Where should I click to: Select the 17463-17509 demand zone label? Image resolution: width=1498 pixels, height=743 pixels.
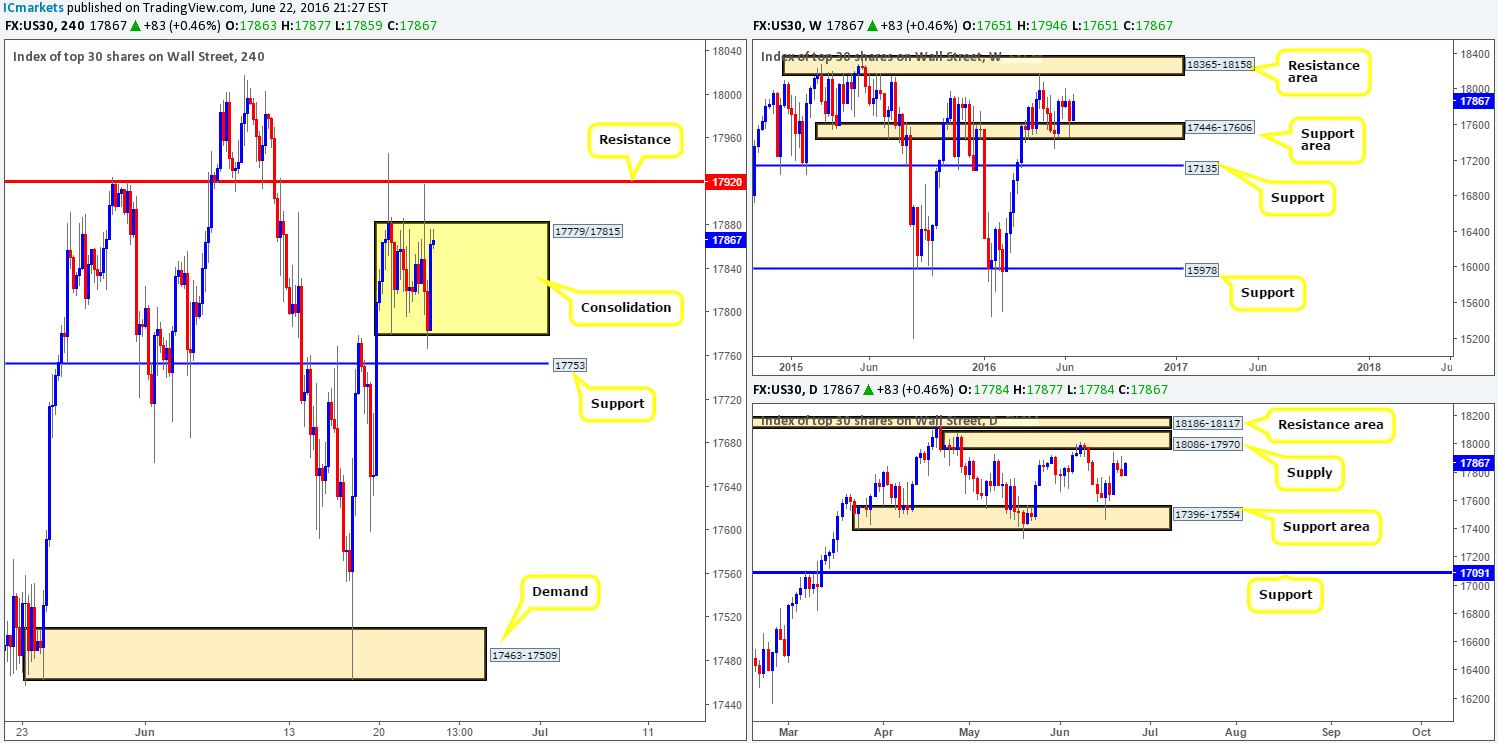[525, 656]
